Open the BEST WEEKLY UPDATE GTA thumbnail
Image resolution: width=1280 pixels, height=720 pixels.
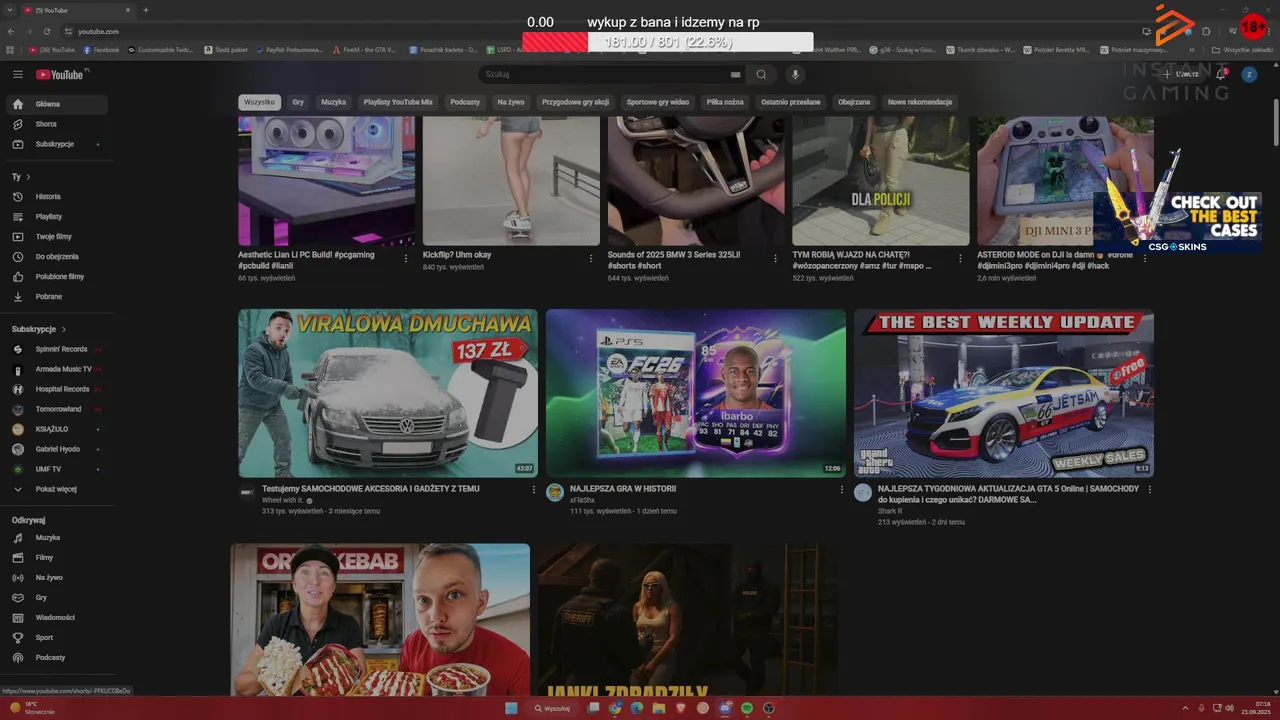pyautogui.click(x=1004, y=393)
